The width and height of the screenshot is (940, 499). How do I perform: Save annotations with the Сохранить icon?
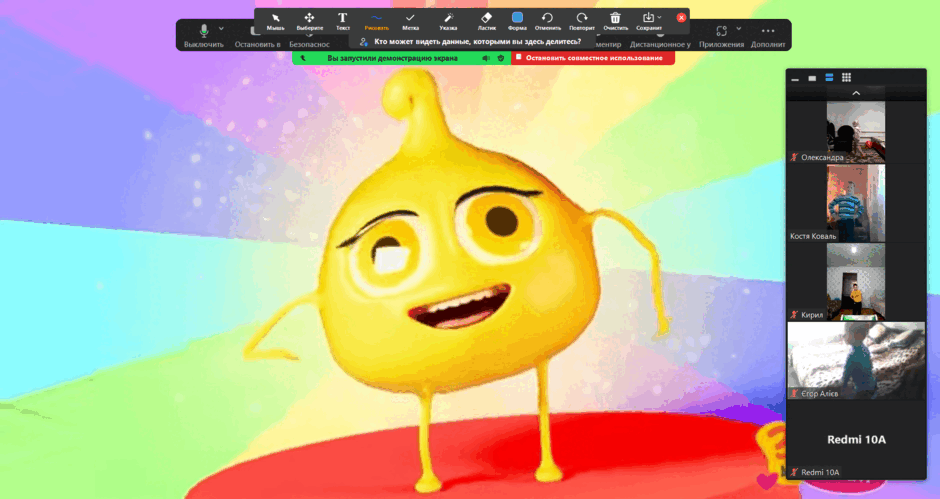pyautogui.click(x=648, y=21)
